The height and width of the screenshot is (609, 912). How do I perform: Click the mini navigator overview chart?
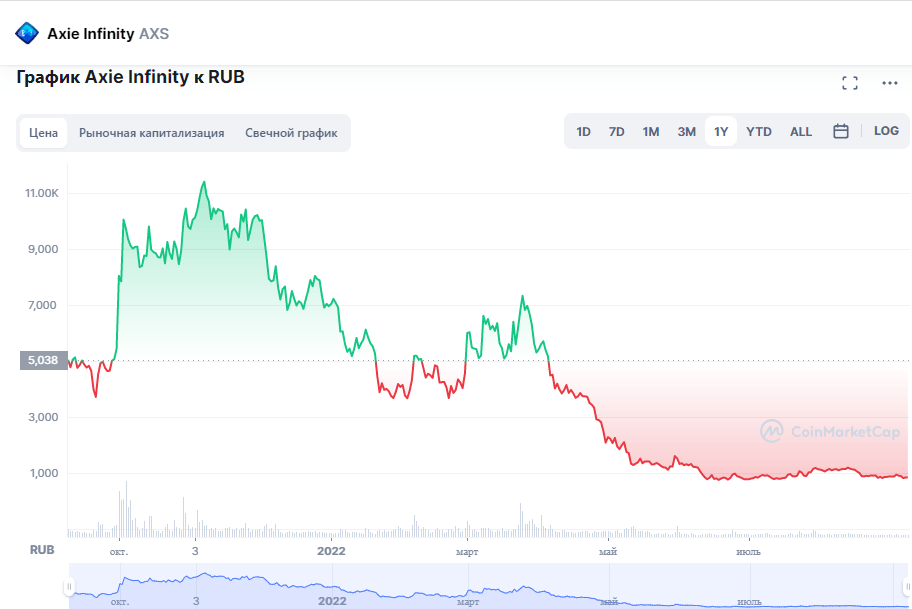[488, 586]
